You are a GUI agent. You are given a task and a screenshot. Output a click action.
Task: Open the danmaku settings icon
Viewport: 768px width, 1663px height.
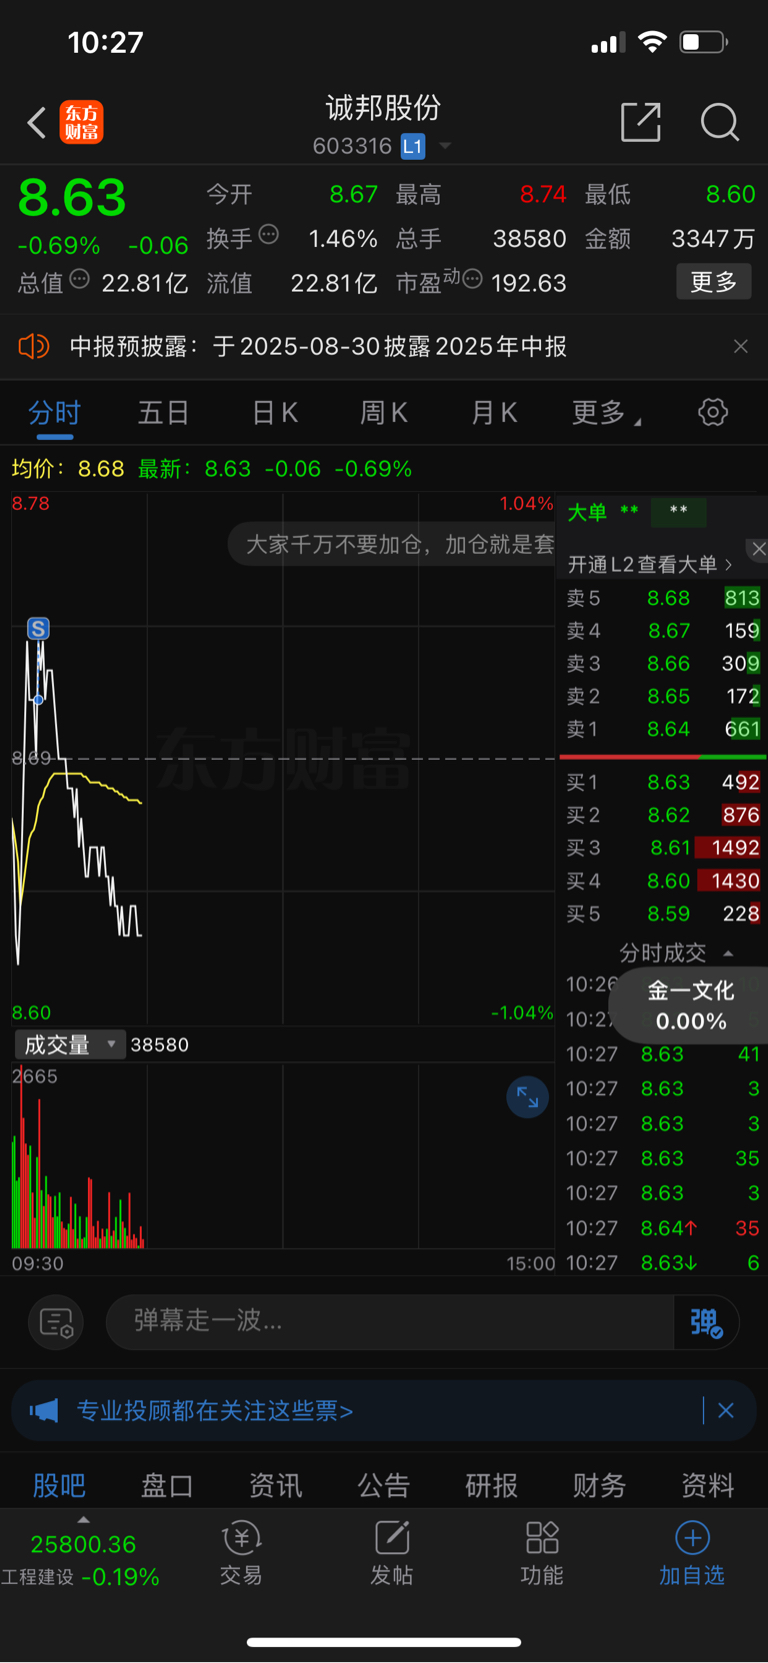tap(55, 1322)
